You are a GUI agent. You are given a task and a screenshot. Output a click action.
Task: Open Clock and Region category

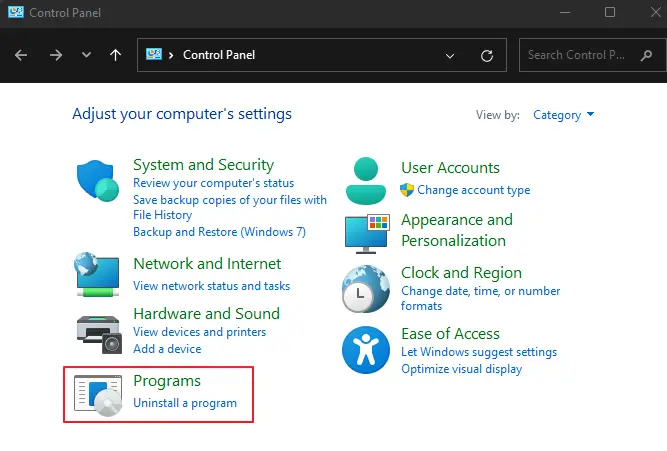click(x=462, y=273)
